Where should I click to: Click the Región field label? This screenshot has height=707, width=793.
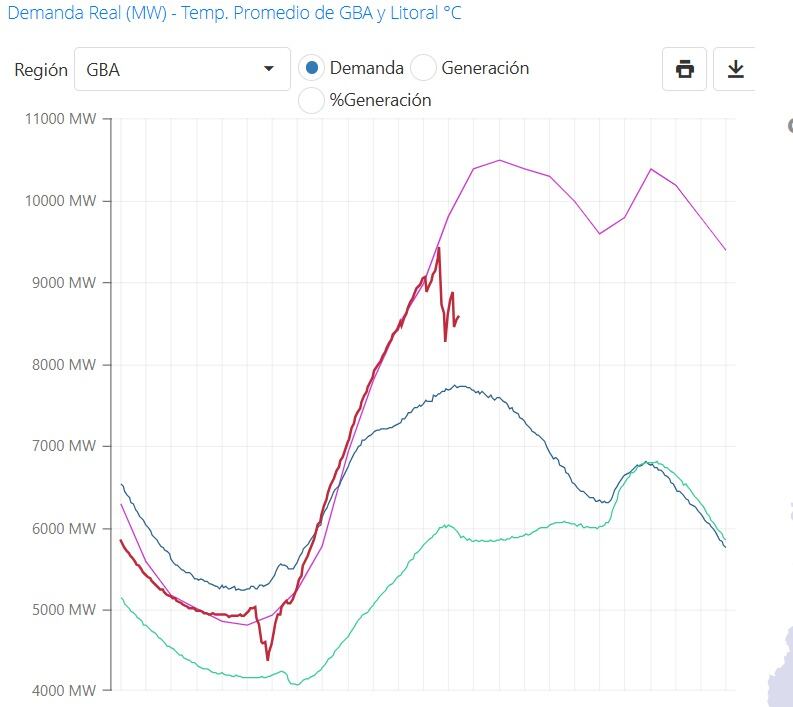[x=41, y=70]
